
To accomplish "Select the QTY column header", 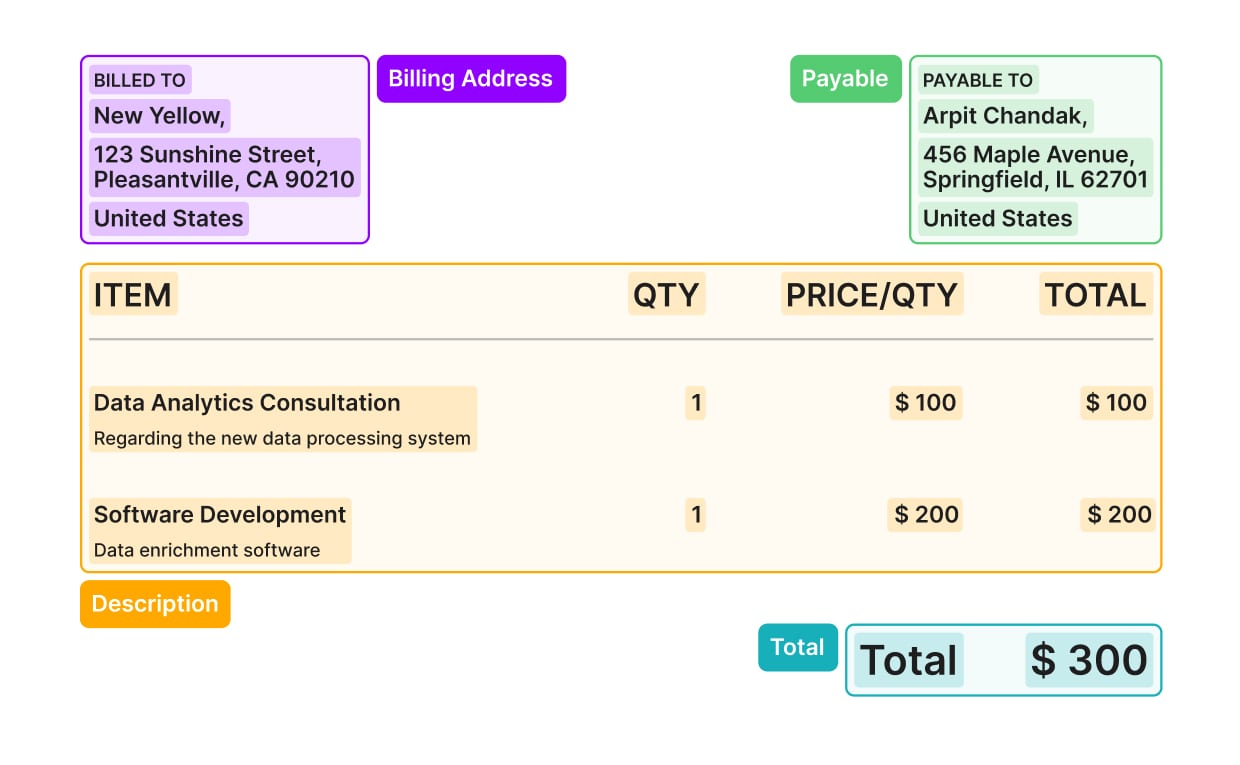I will coord(666,294).
